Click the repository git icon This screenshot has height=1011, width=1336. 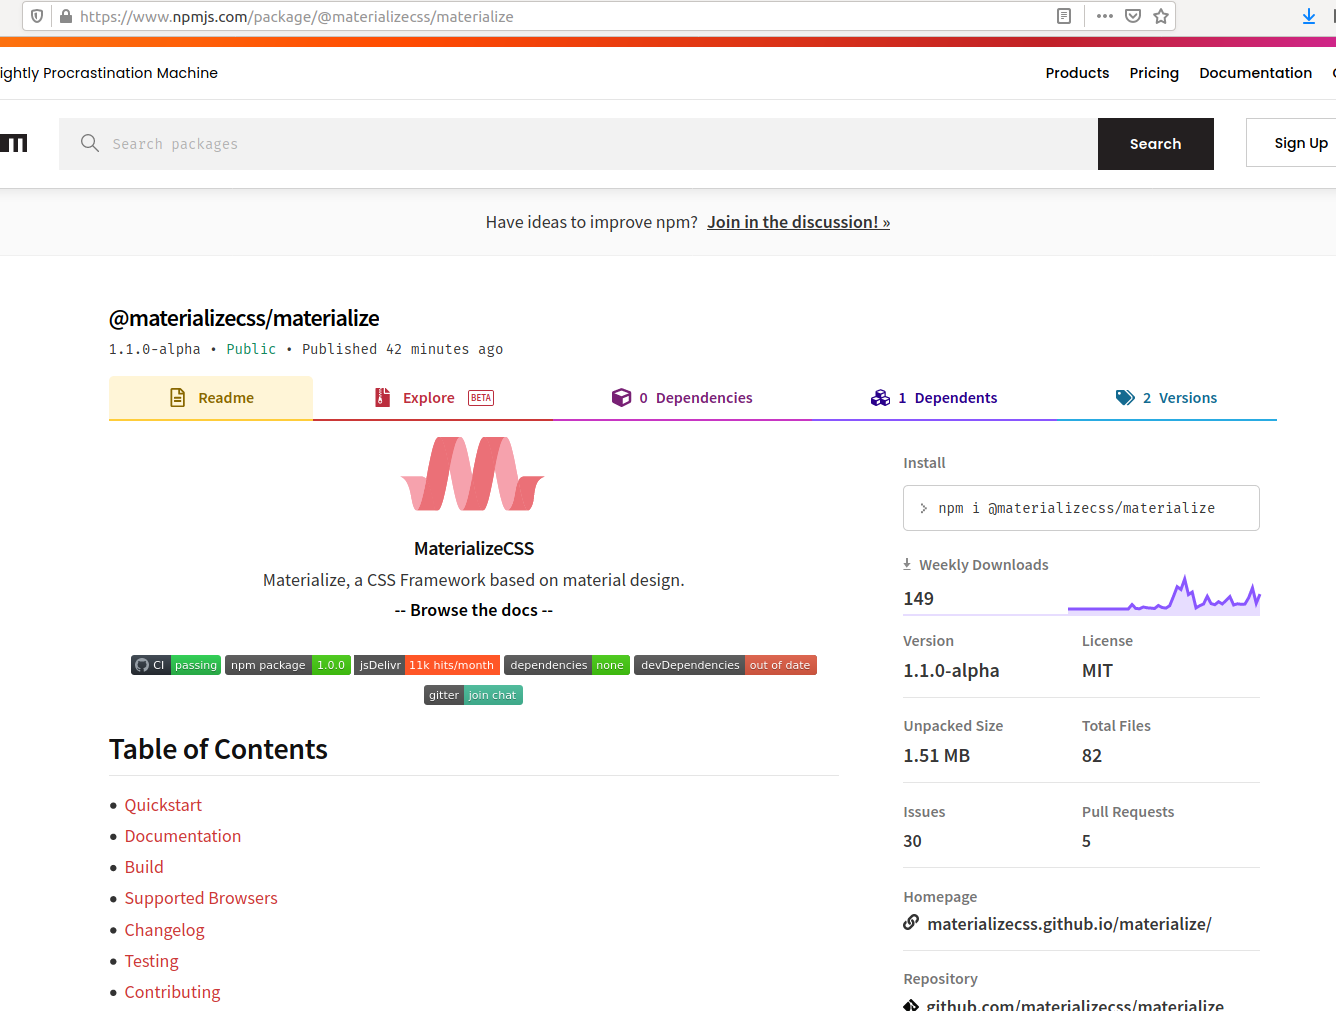[x=911, y=1004]
